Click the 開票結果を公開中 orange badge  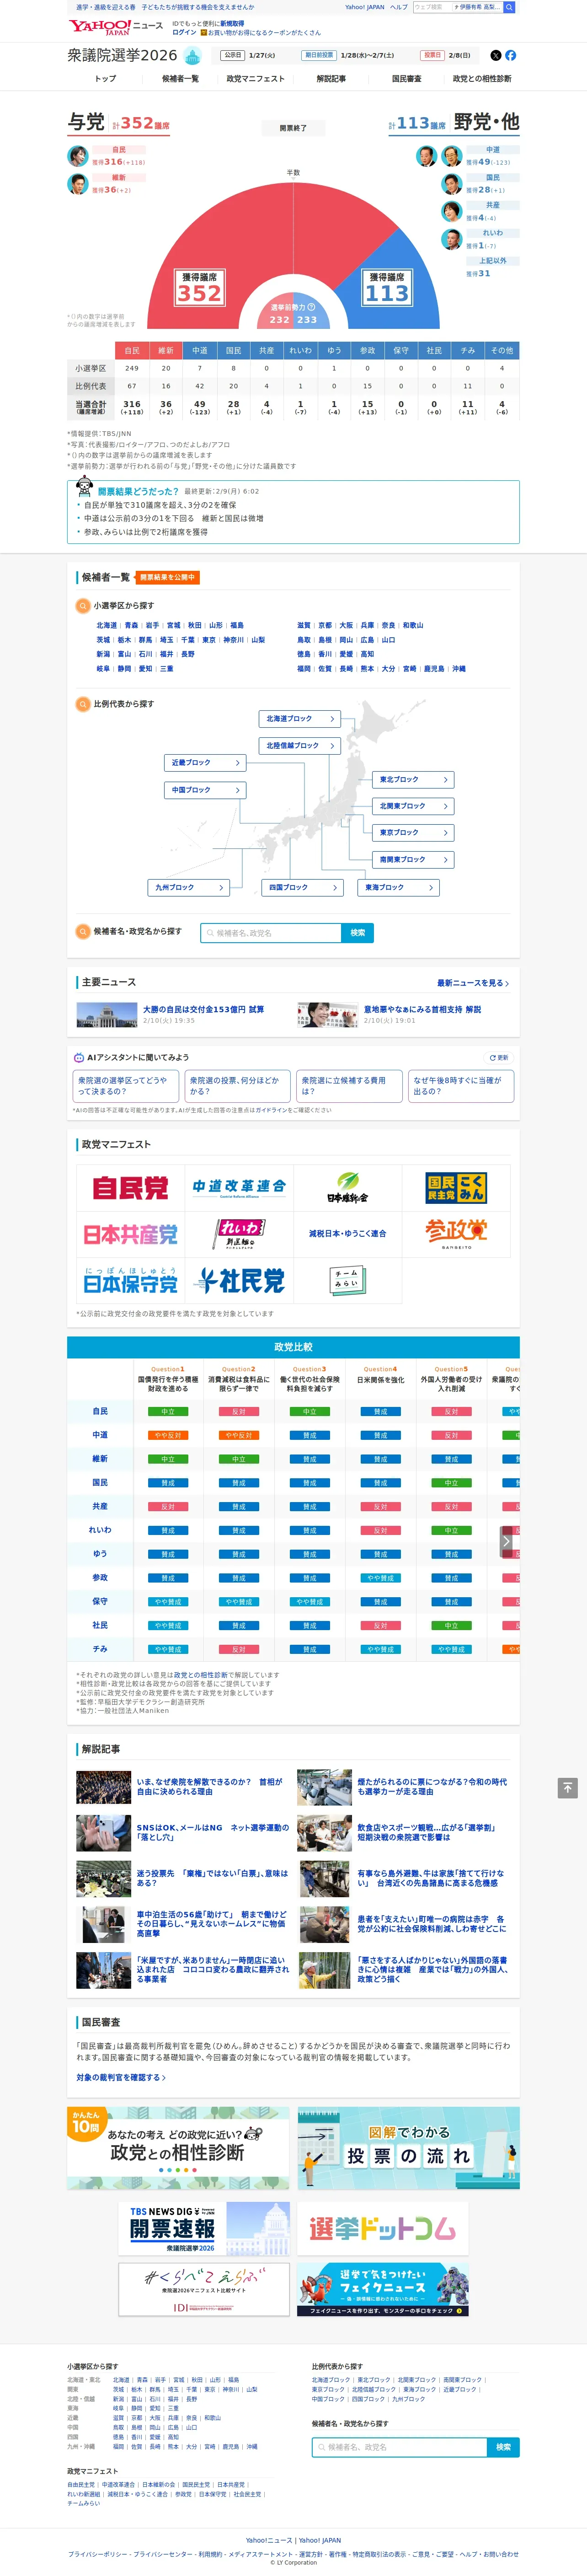[x=168, y=577]
